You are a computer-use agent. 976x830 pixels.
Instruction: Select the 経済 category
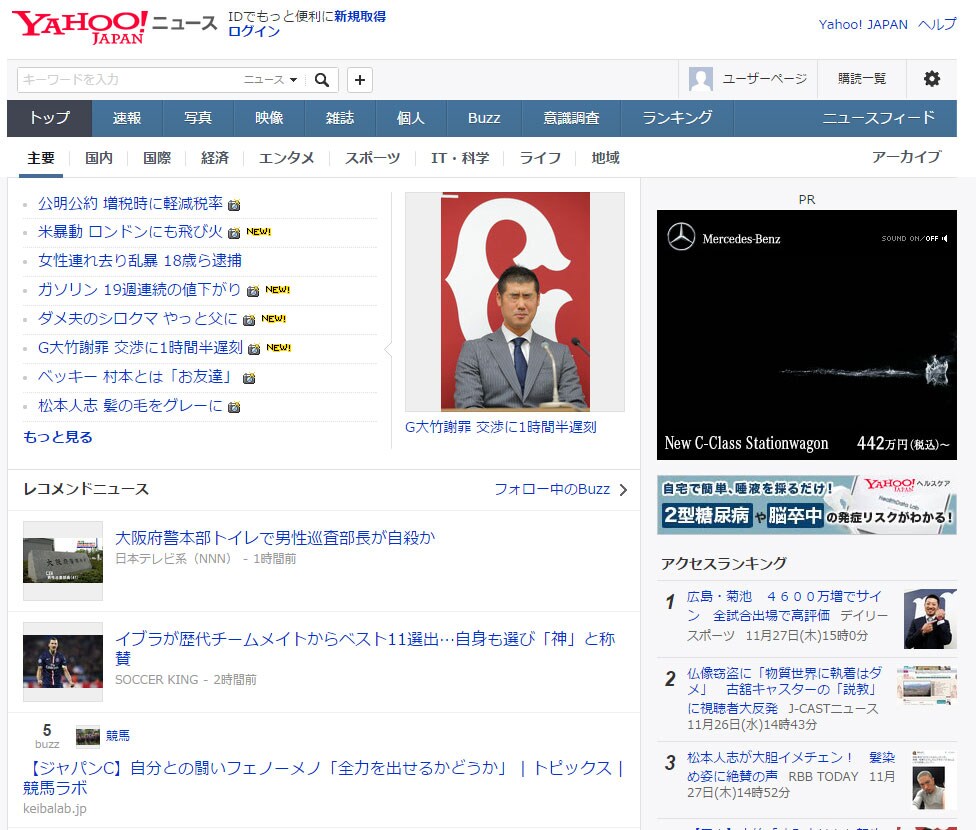pos(215,158)
